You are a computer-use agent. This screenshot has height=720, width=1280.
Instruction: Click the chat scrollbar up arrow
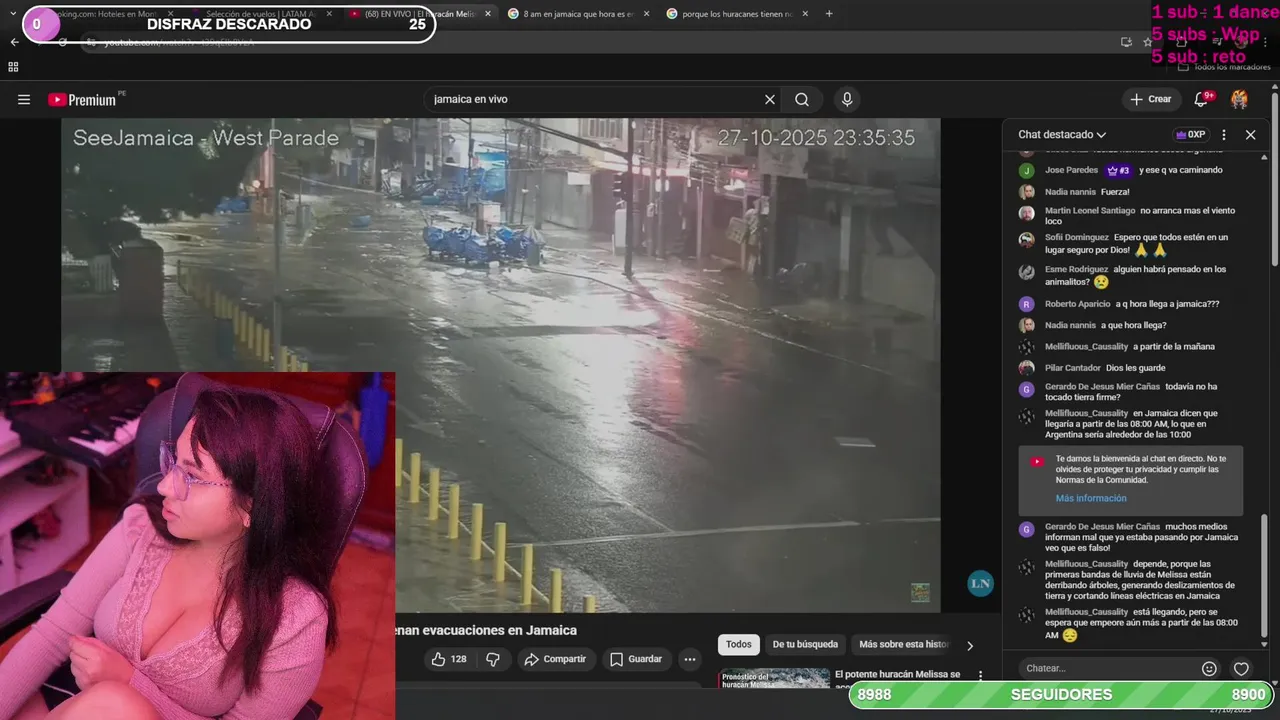pyautogui.click(x=1264, y=156)
